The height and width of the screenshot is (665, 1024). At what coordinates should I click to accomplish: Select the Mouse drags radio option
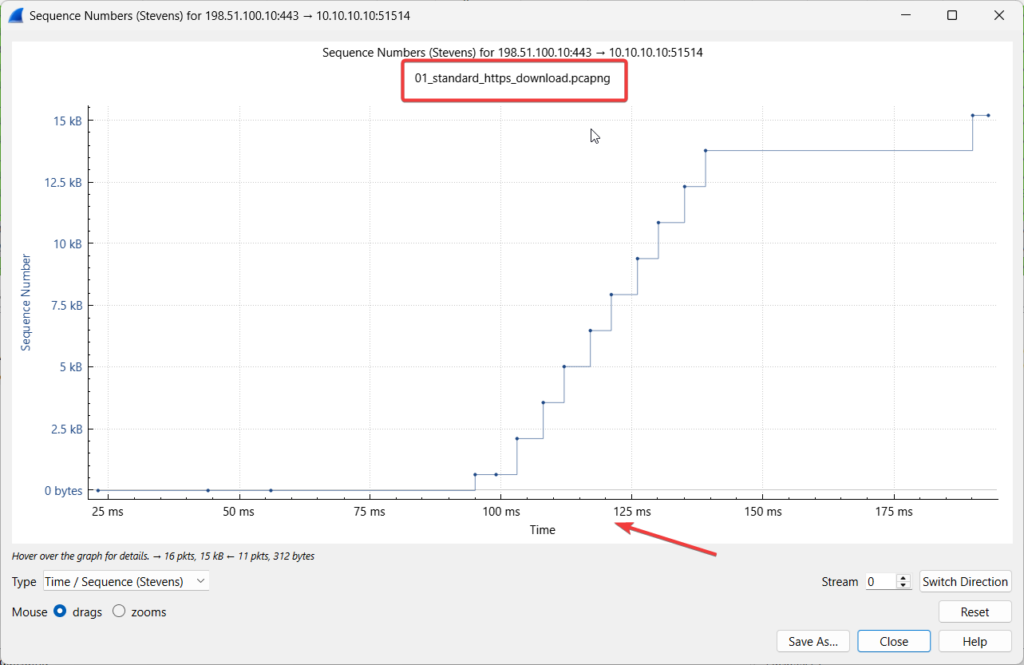point(60,611)
